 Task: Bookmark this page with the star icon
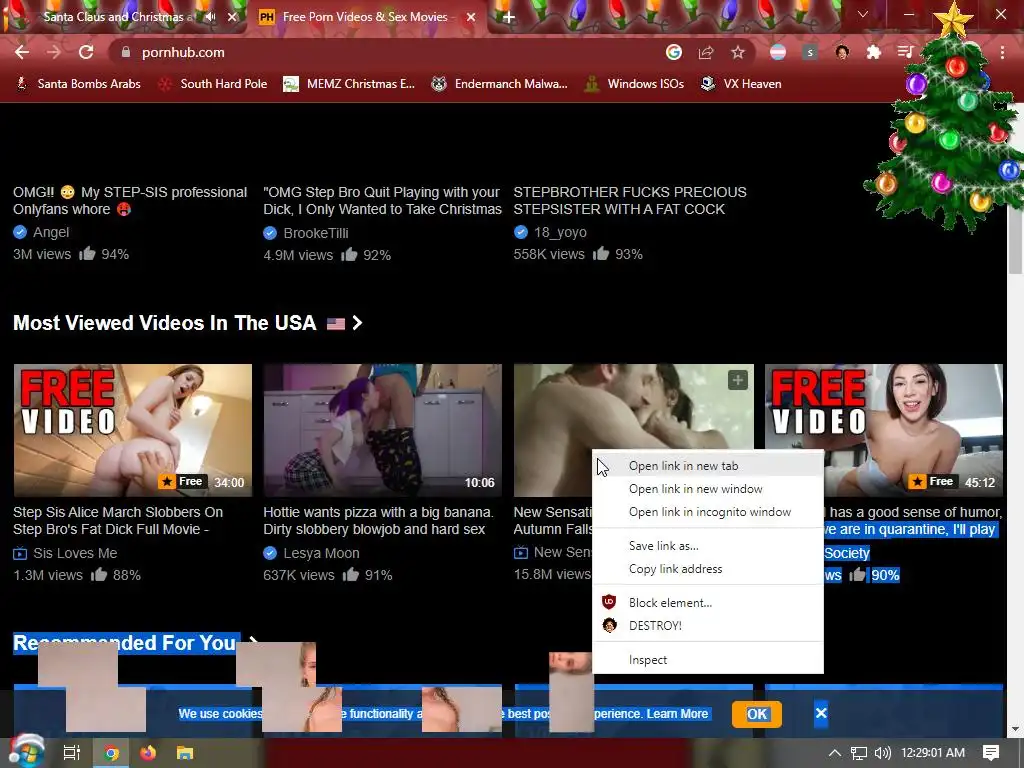click(738, 52)
